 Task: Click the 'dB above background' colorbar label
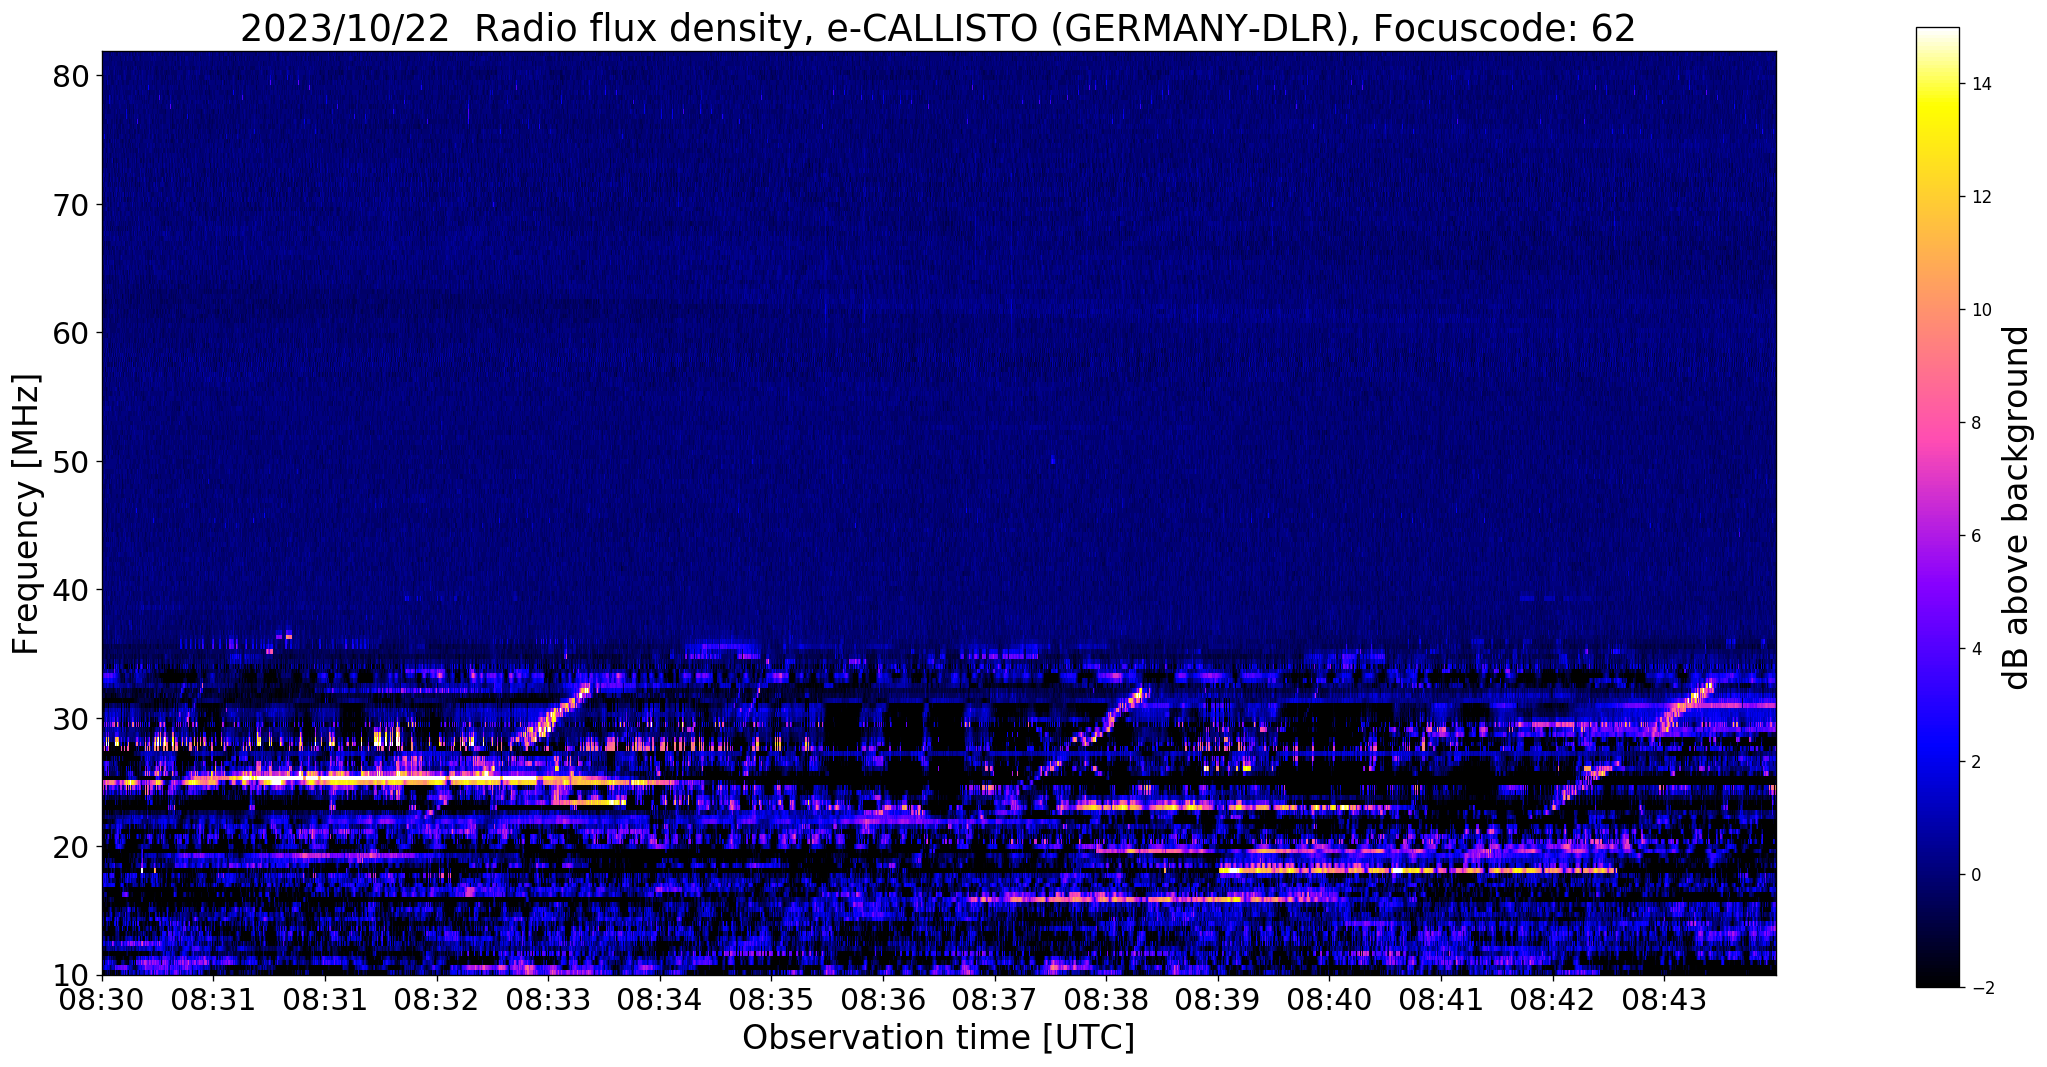point(2017,507)
